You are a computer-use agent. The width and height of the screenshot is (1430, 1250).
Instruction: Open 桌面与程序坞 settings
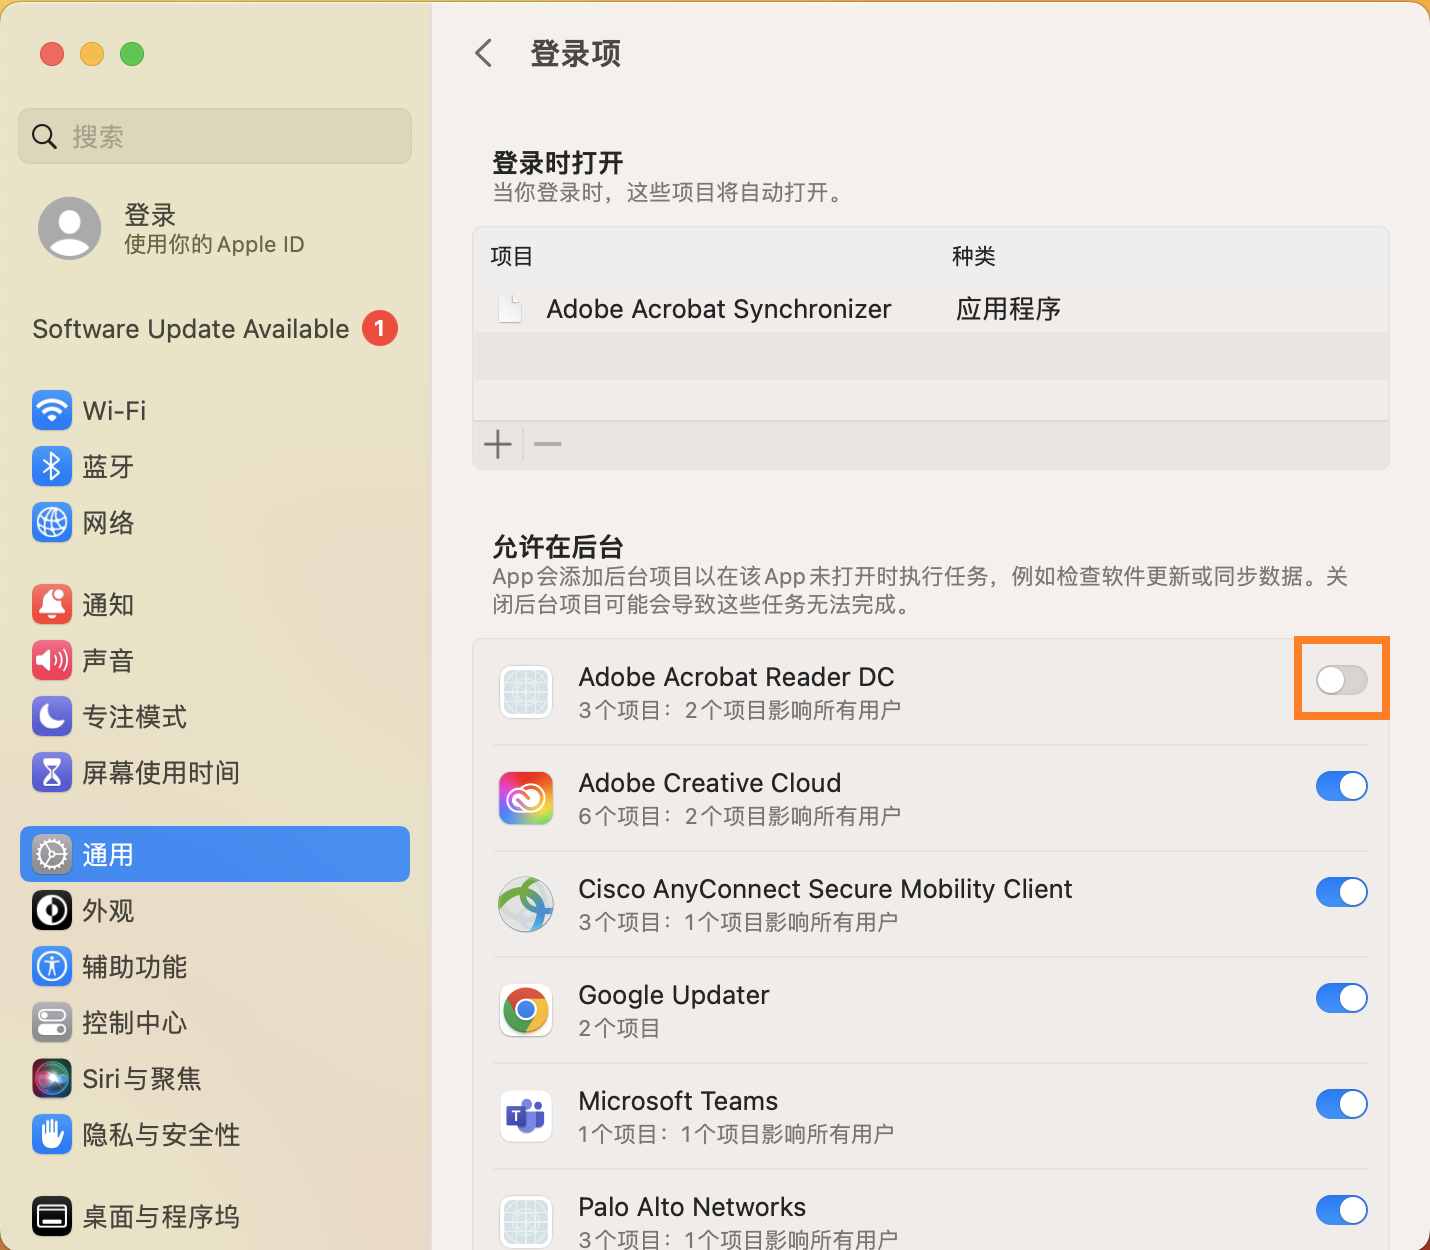(x=160, y=1216)
